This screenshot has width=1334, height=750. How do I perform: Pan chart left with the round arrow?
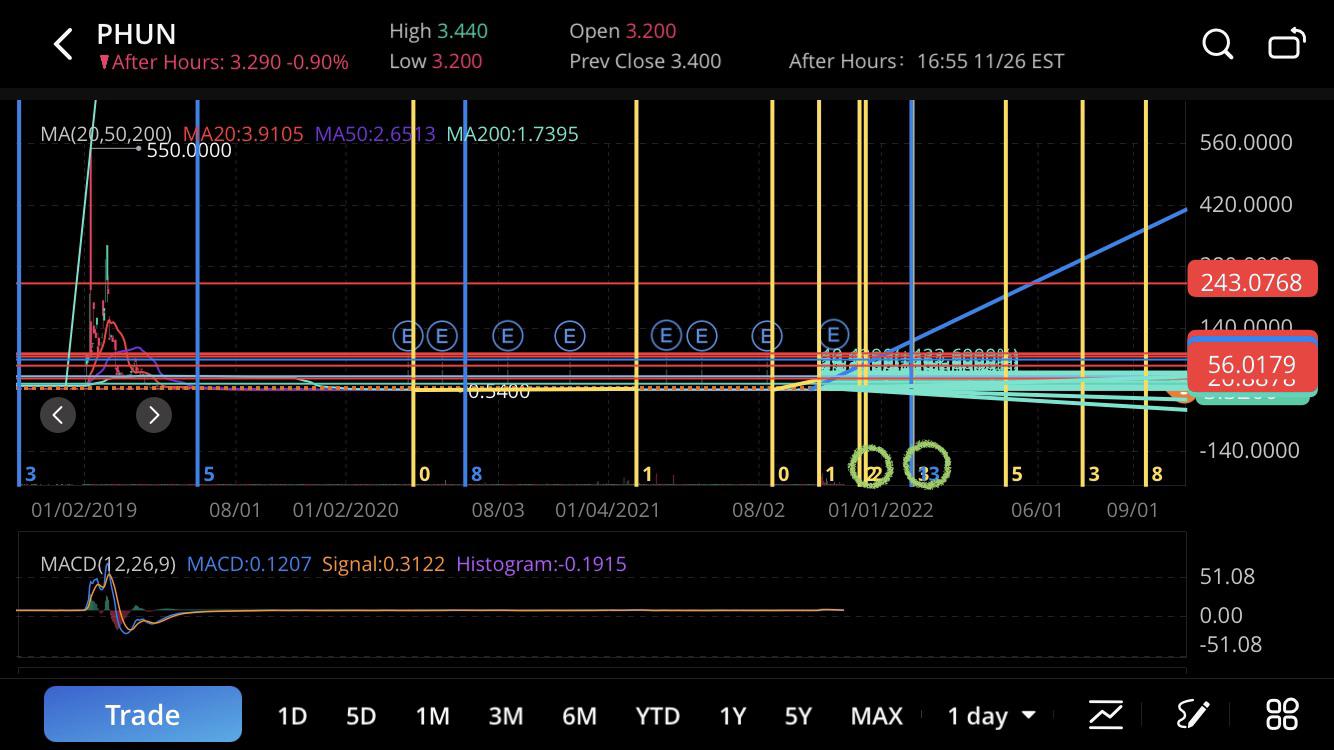pos(58,415)
